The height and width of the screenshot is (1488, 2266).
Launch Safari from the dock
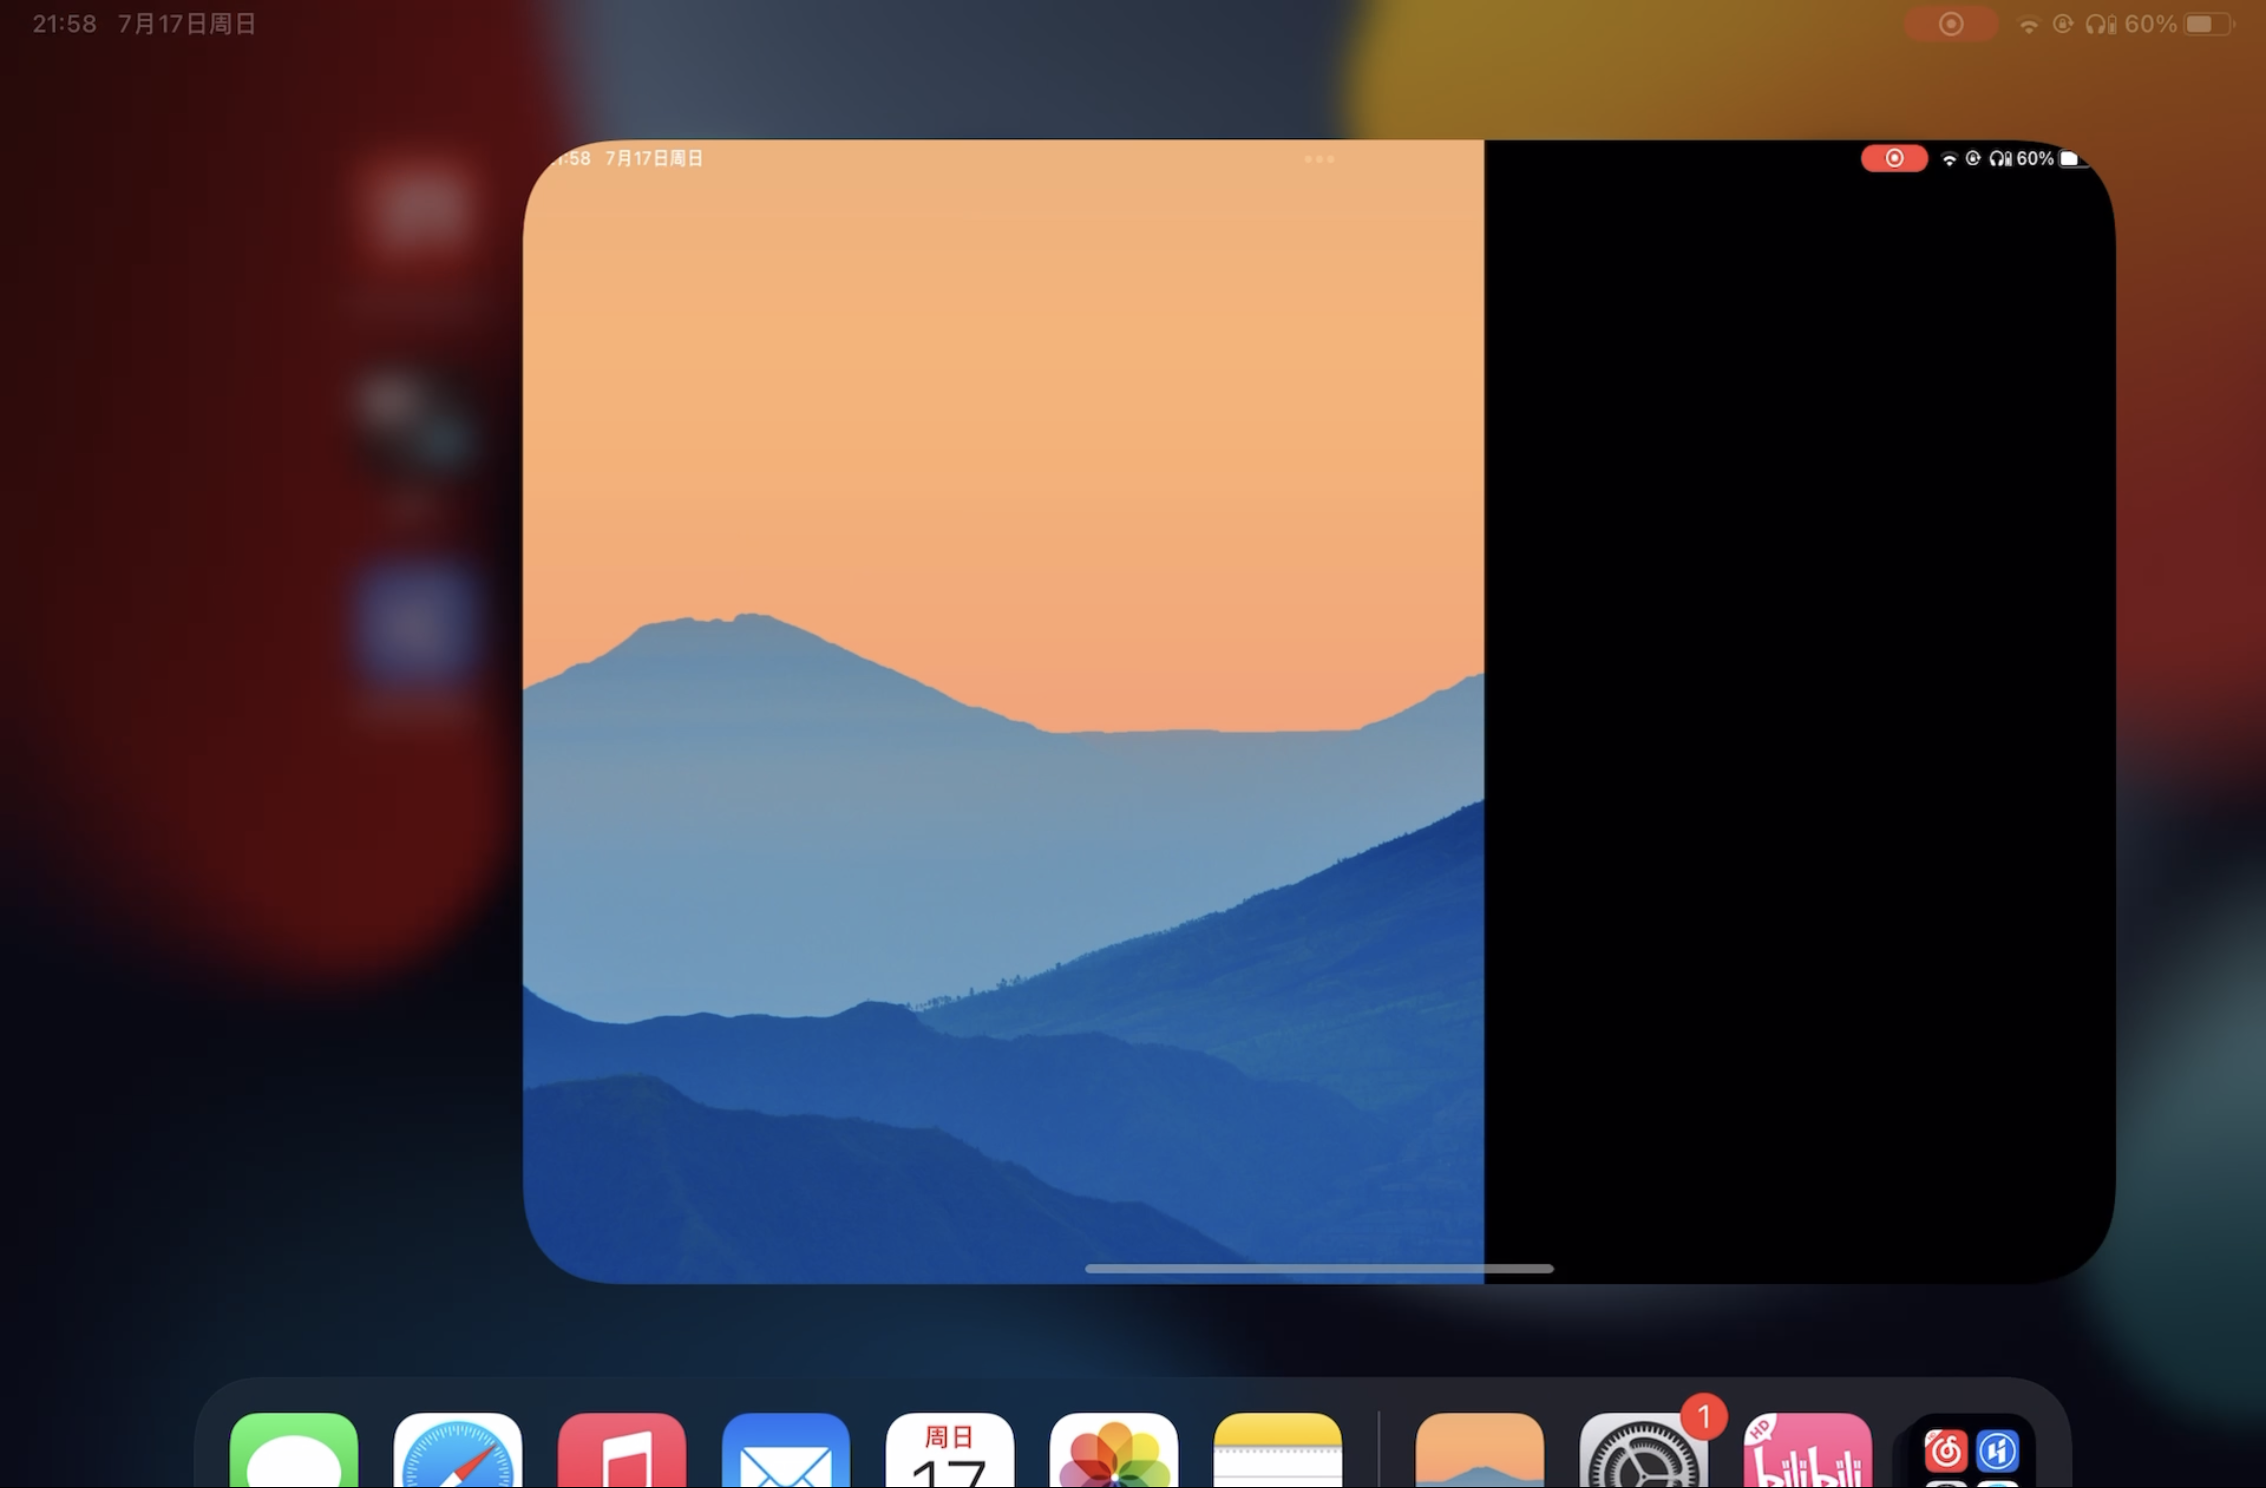coord(458,1452)
